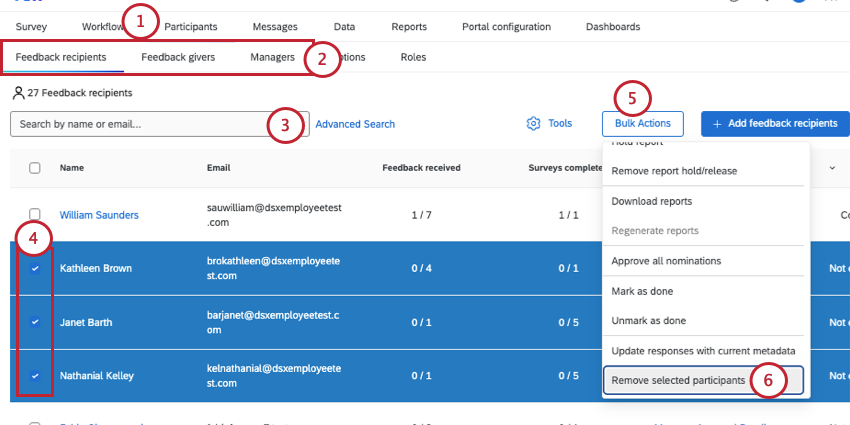Screen dimensions: 850x425
Task: Select the Roles sub-tab
Action: pyautogui.click(x=413, y=57)
